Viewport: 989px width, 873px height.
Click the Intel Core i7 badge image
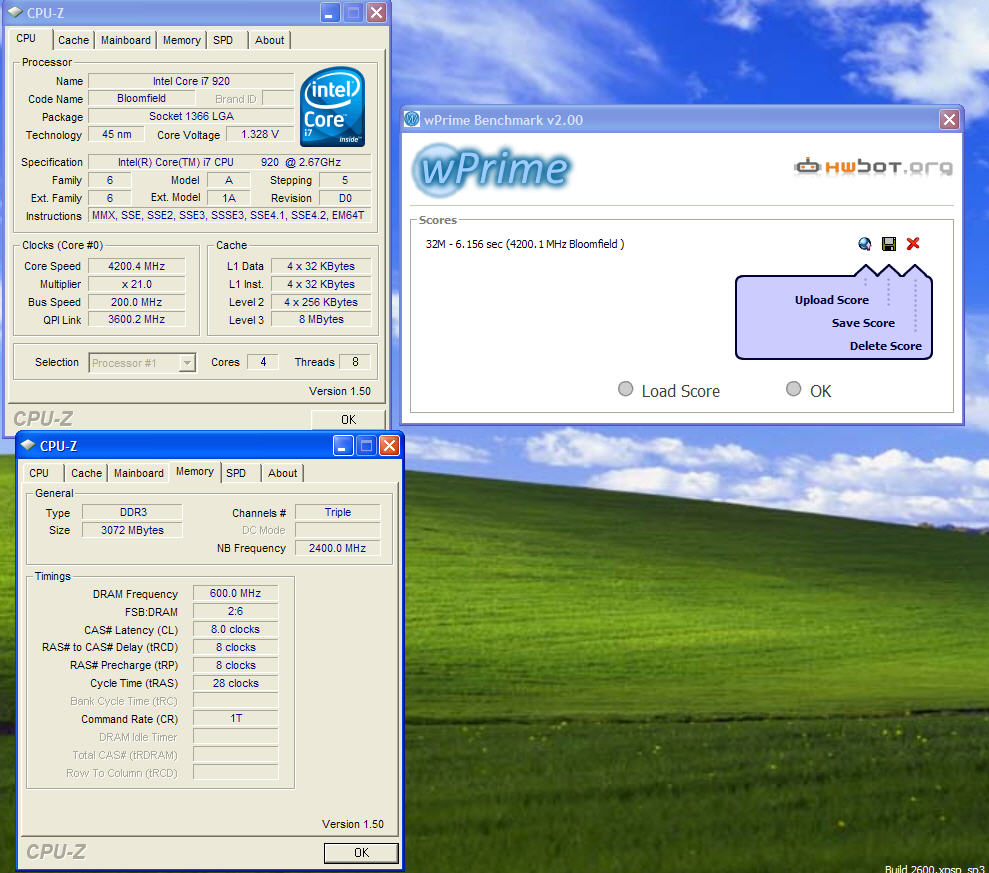coord(332,107)
